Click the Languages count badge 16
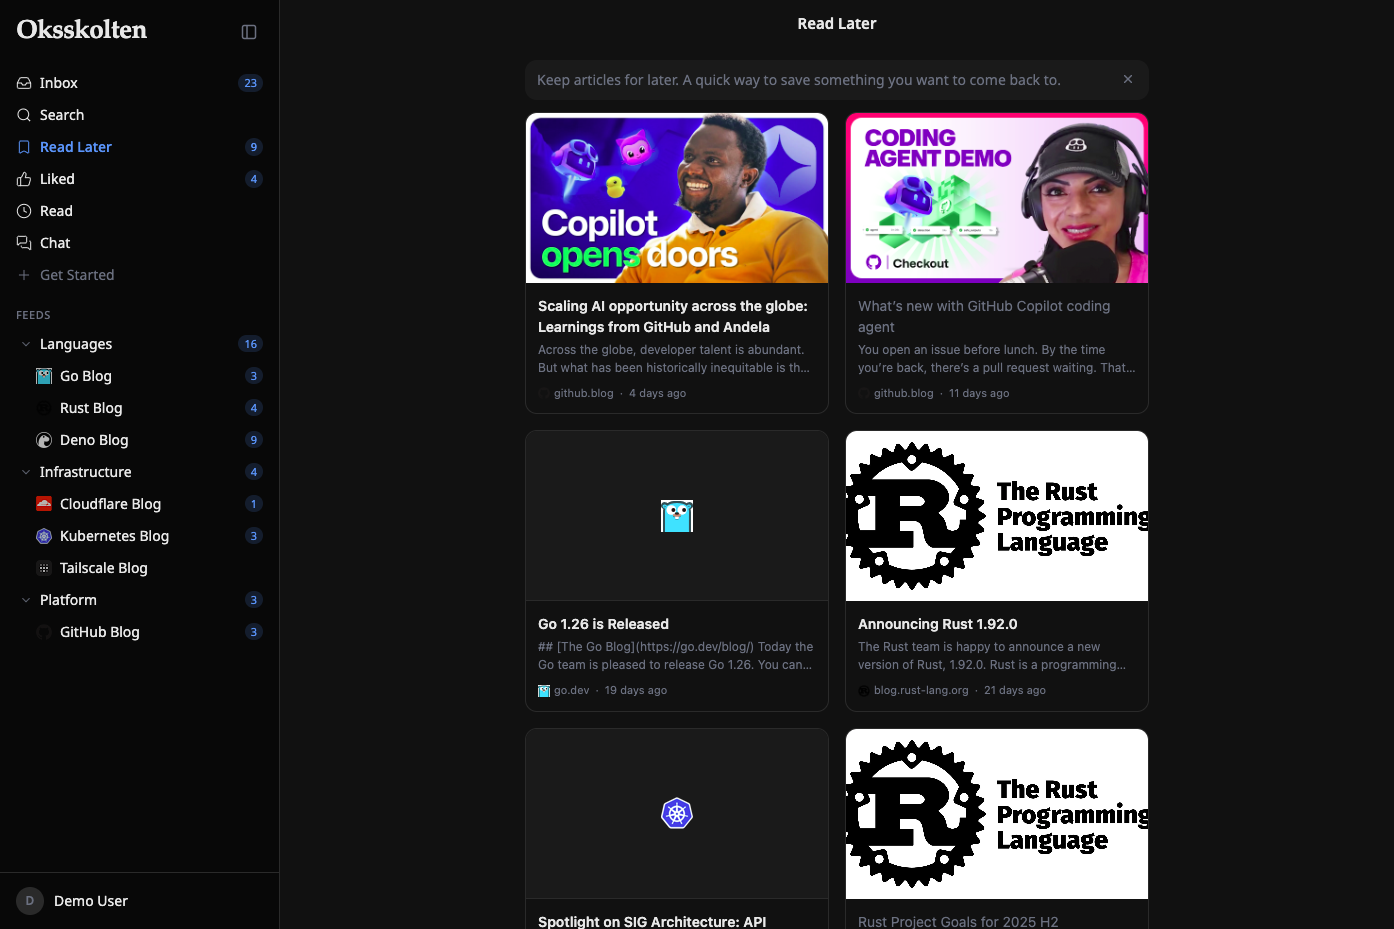The height and width of the screenshot is (929, 1394). coord(251,344)
